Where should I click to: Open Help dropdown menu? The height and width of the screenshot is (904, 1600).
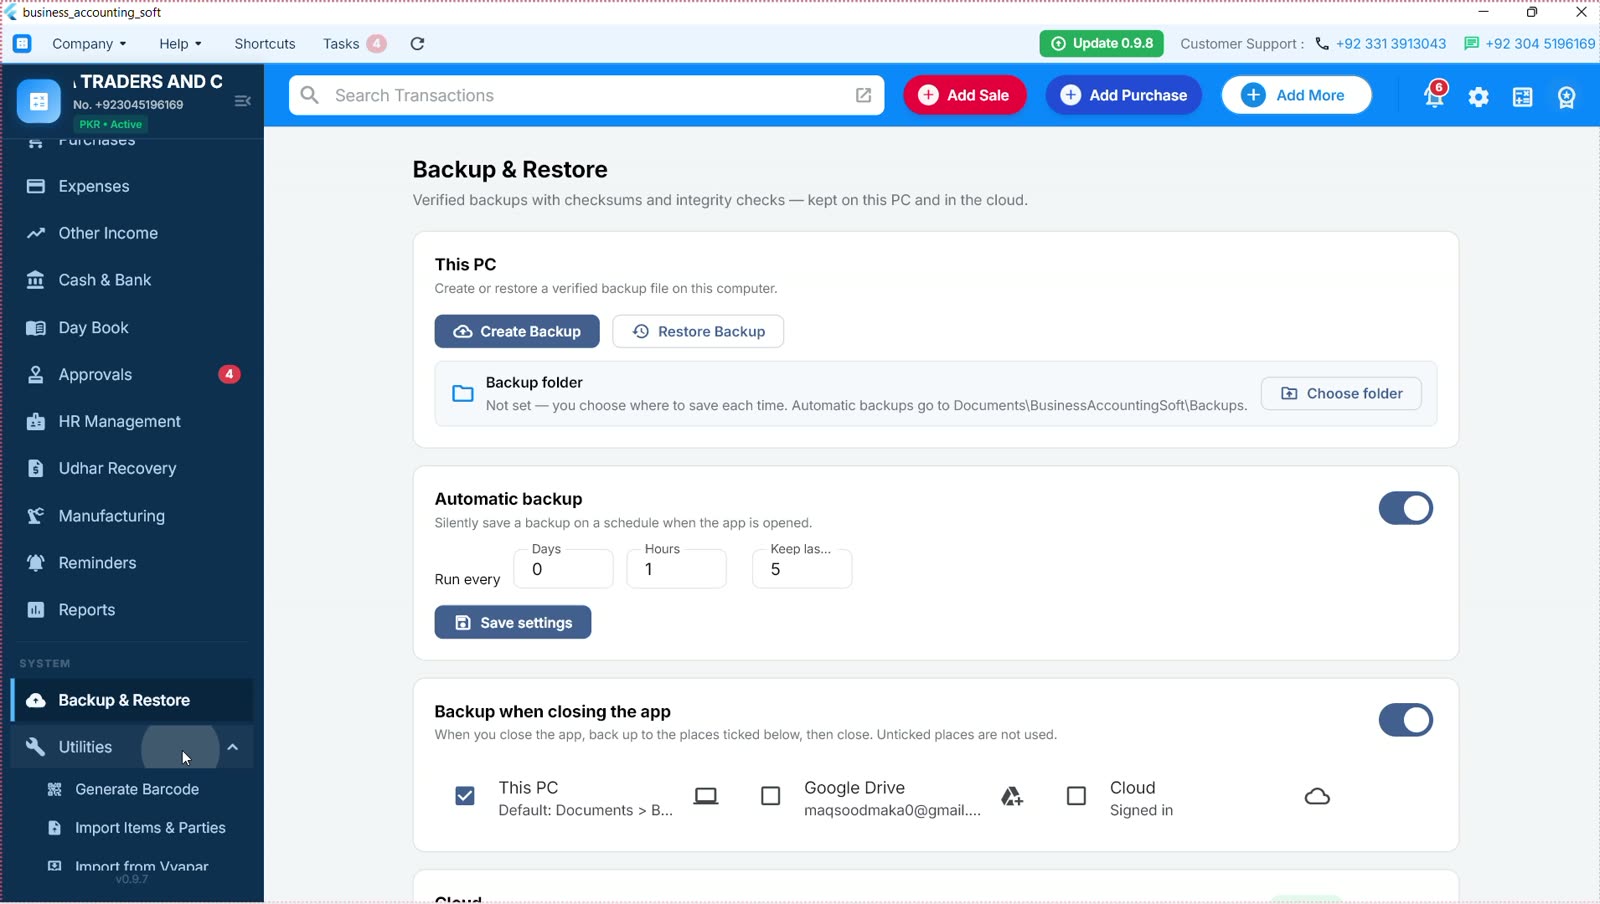click(180, 43)
